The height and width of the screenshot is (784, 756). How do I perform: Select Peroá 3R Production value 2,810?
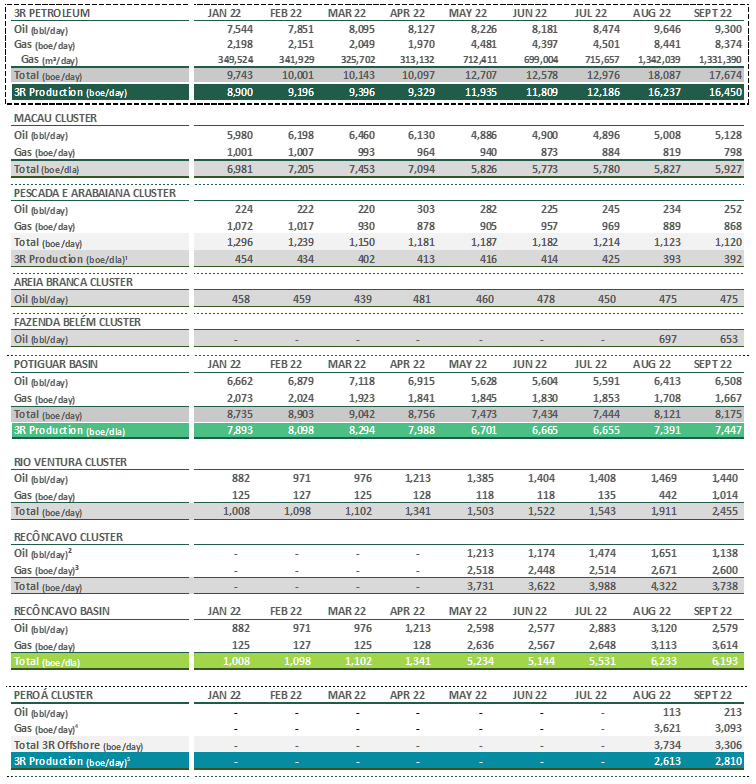(x=728, y=762)
